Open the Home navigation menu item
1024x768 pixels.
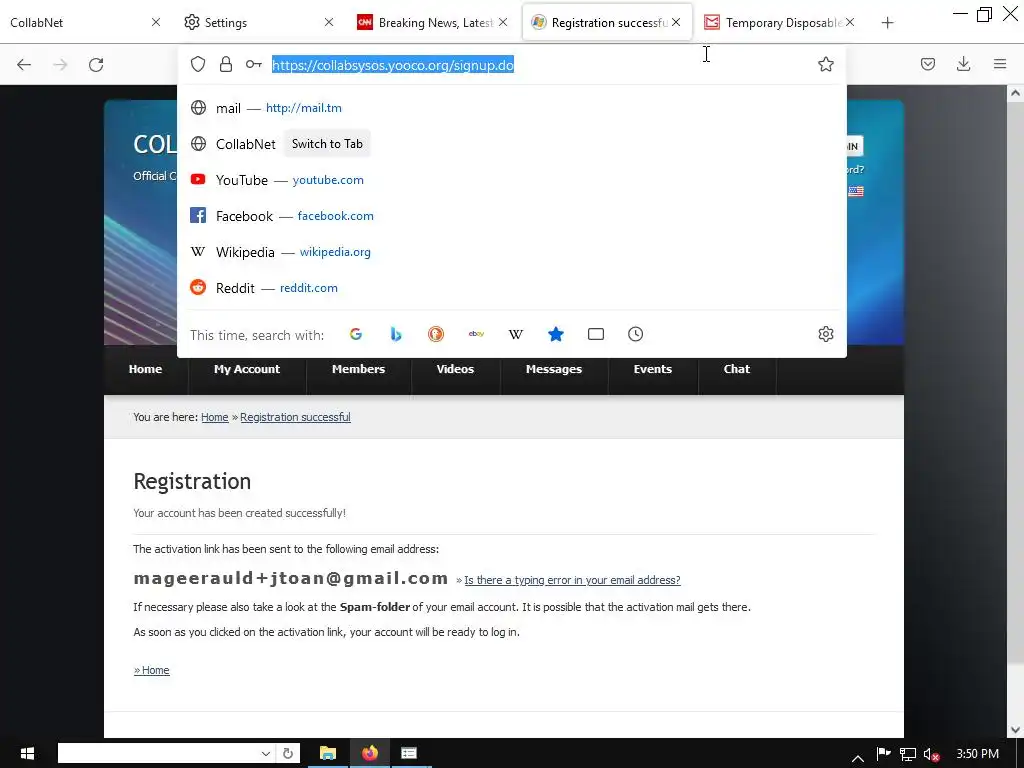pyautogui.click(x=145, y=369)
